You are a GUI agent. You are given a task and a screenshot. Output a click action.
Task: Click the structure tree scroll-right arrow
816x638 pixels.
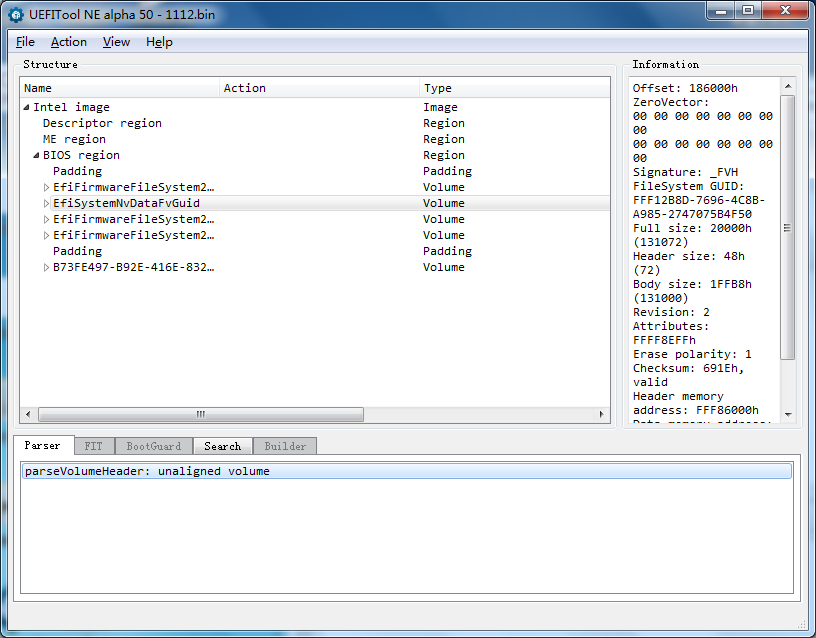[602, 415]
